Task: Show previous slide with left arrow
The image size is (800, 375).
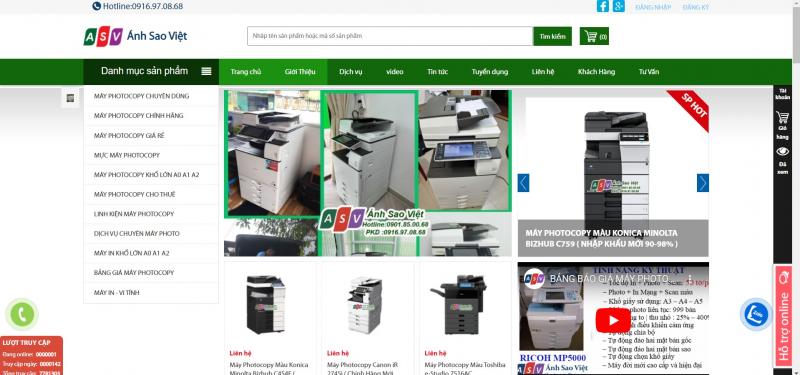Action: pos(523,183)
